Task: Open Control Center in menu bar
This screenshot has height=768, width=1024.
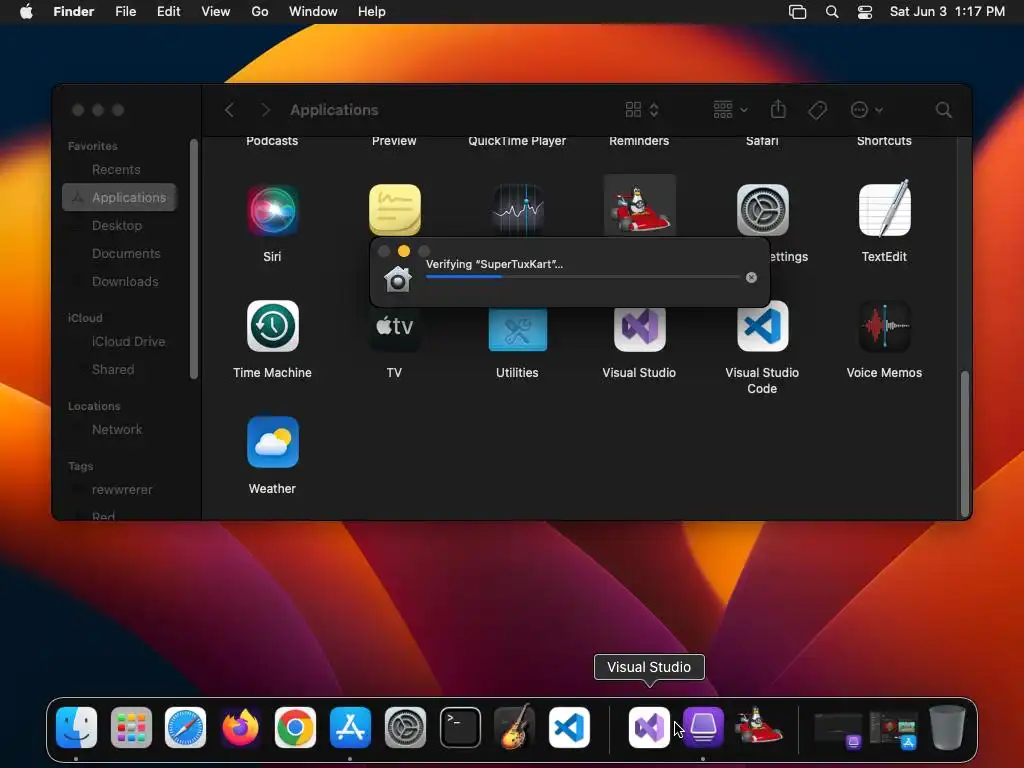Action: tap(865, 12)
